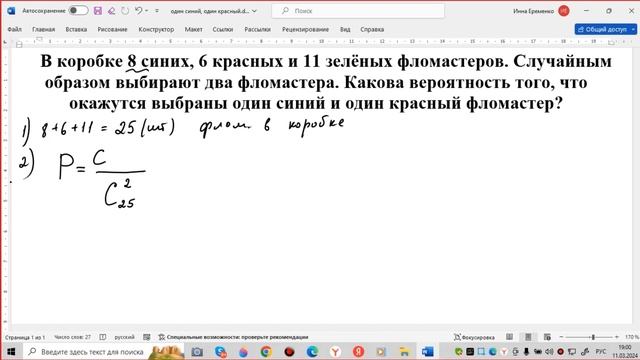This screenshot has width=640, height=360.
Task: Open the Undo history dropdown arrow
Action: tap(147, 11)
